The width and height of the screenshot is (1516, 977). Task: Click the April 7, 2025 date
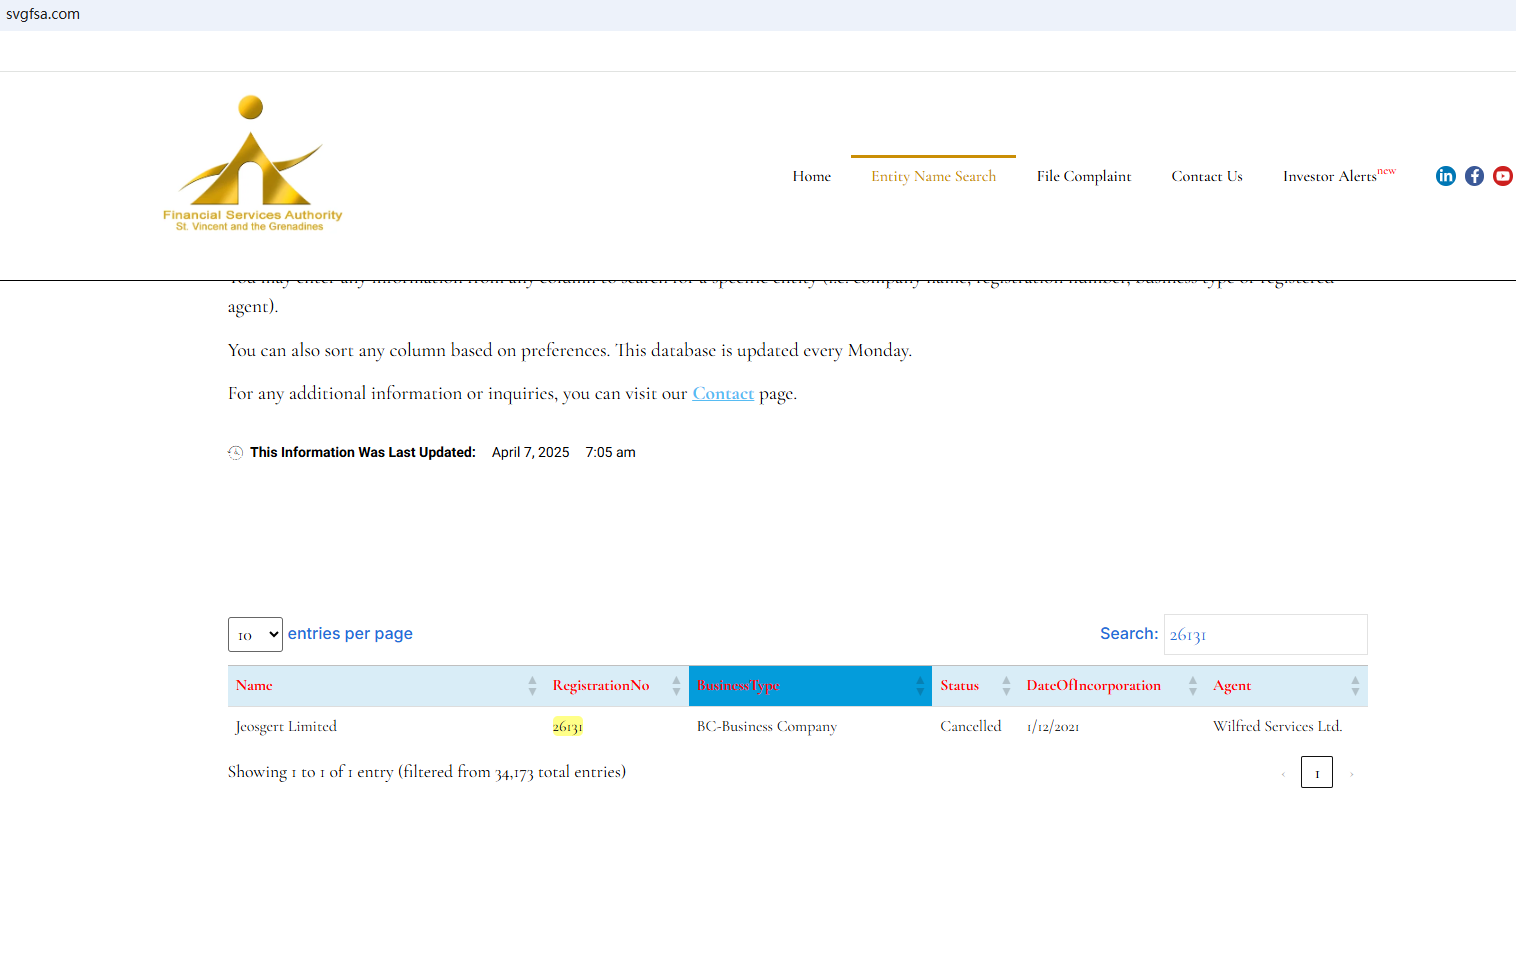pyautogui.click(x=531, y=453)
